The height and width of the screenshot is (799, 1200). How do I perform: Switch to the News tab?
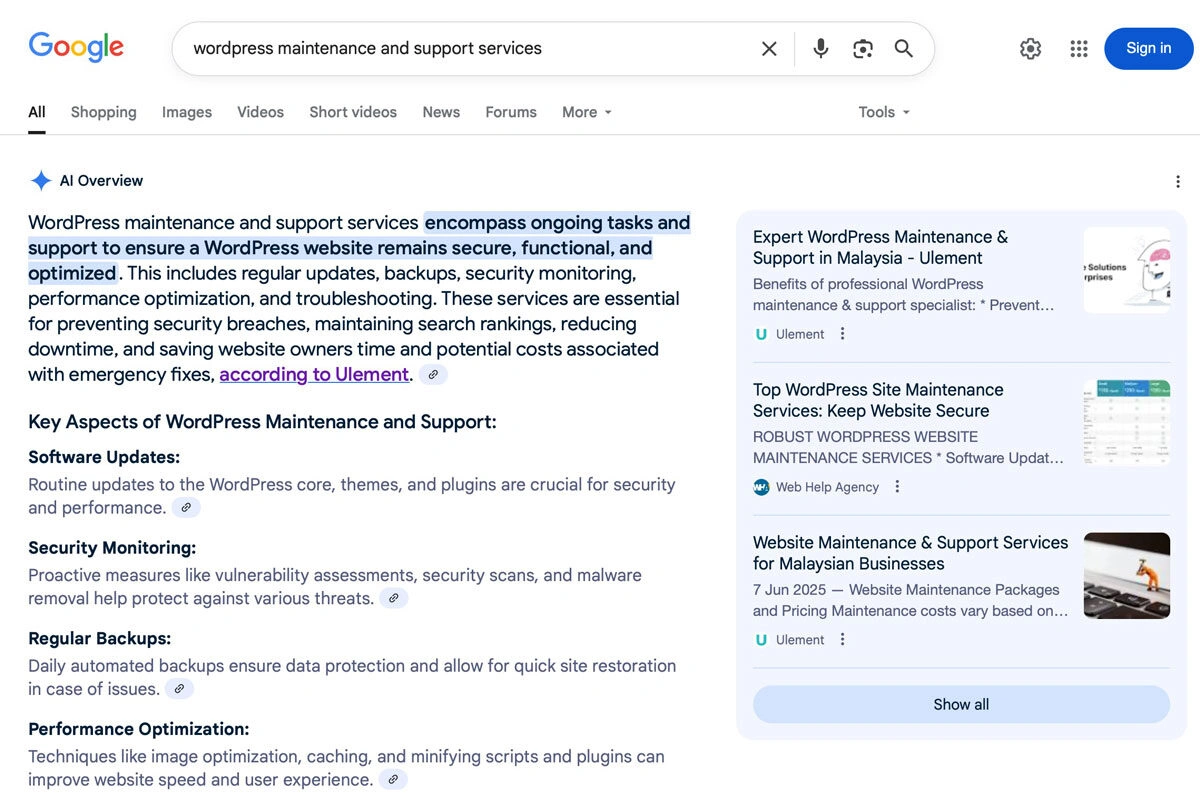441,112
